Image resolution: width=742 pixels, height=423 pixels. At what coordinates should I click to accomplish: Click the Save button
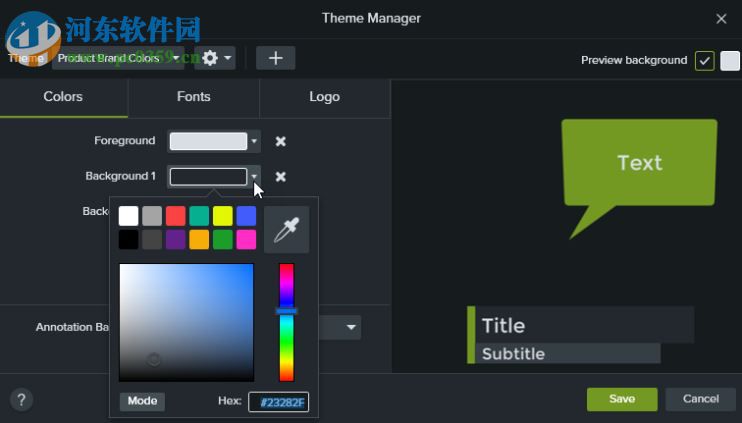622,399
